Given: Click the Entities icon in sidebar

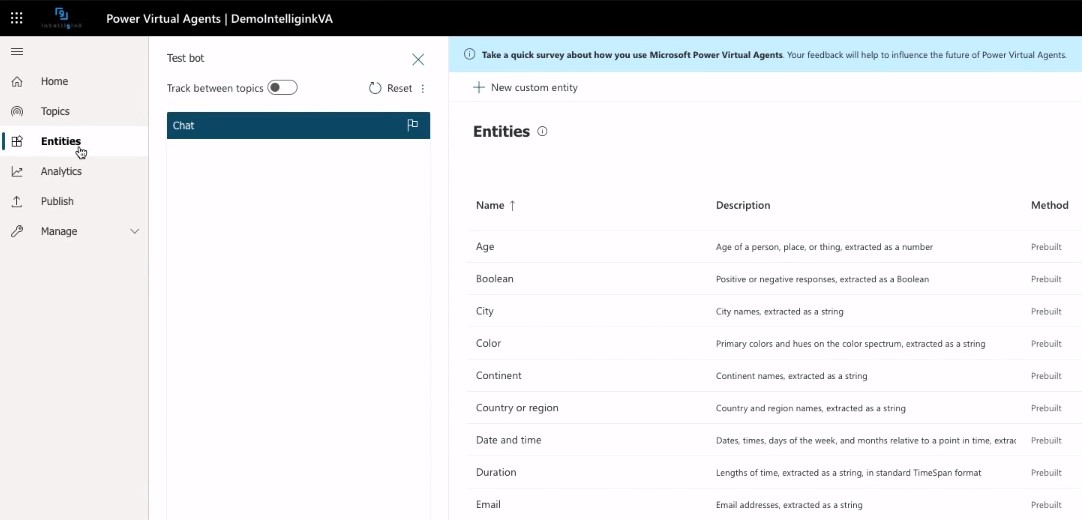Looking at the screenshot, I should click(17, 141).
